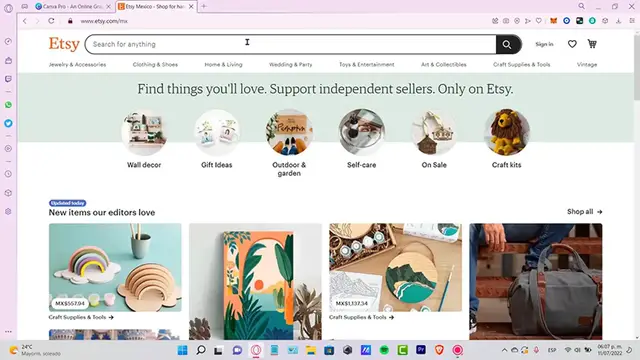Screen dimensions: 640x360
Task: Open a new browser tab
Action: (x=204, y=6)
